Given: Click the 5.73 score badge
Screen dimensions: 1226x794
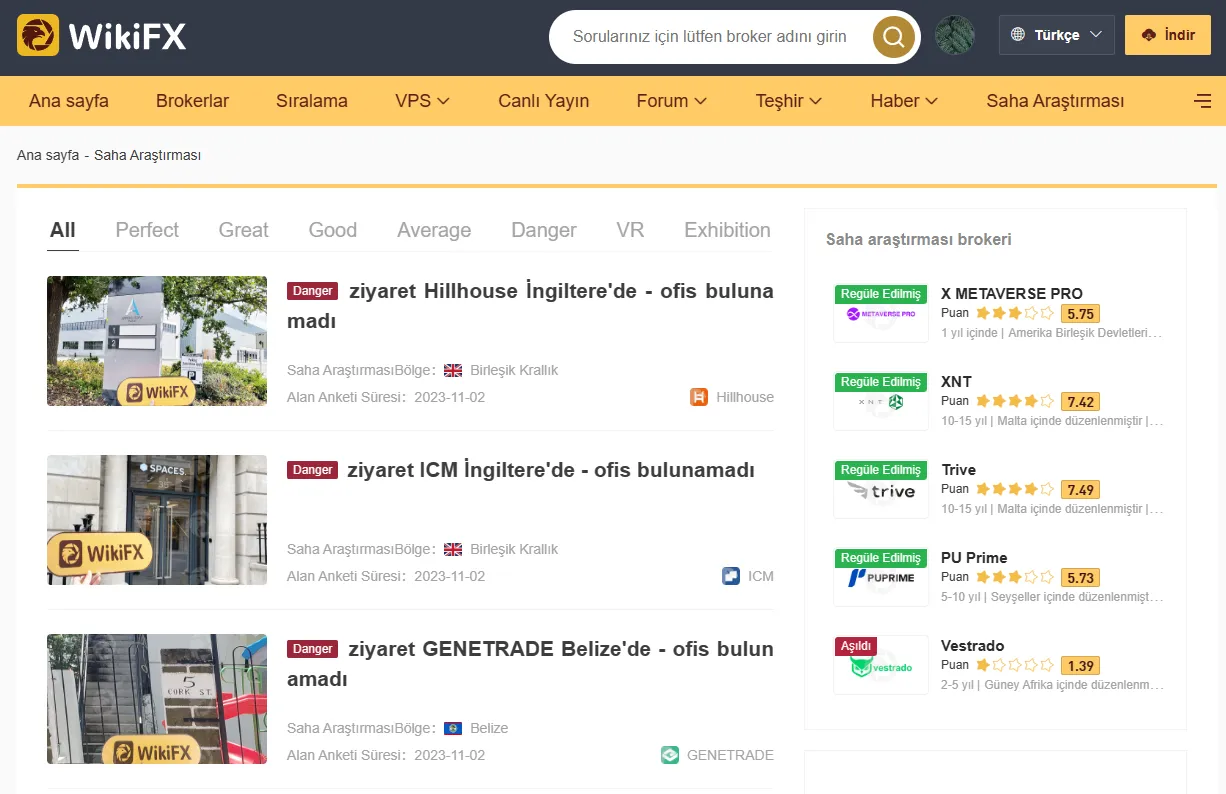Looking at the screenshot, I should pos(1080,577).
